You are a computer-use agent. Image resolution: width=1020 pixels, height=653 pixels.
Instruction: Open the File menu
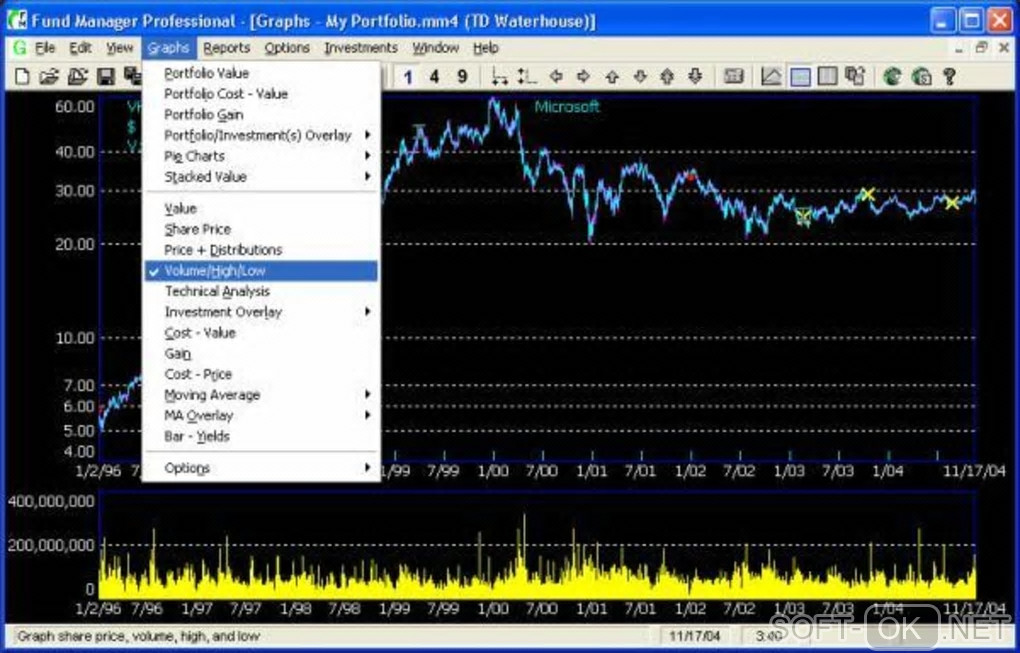(45, 47)
